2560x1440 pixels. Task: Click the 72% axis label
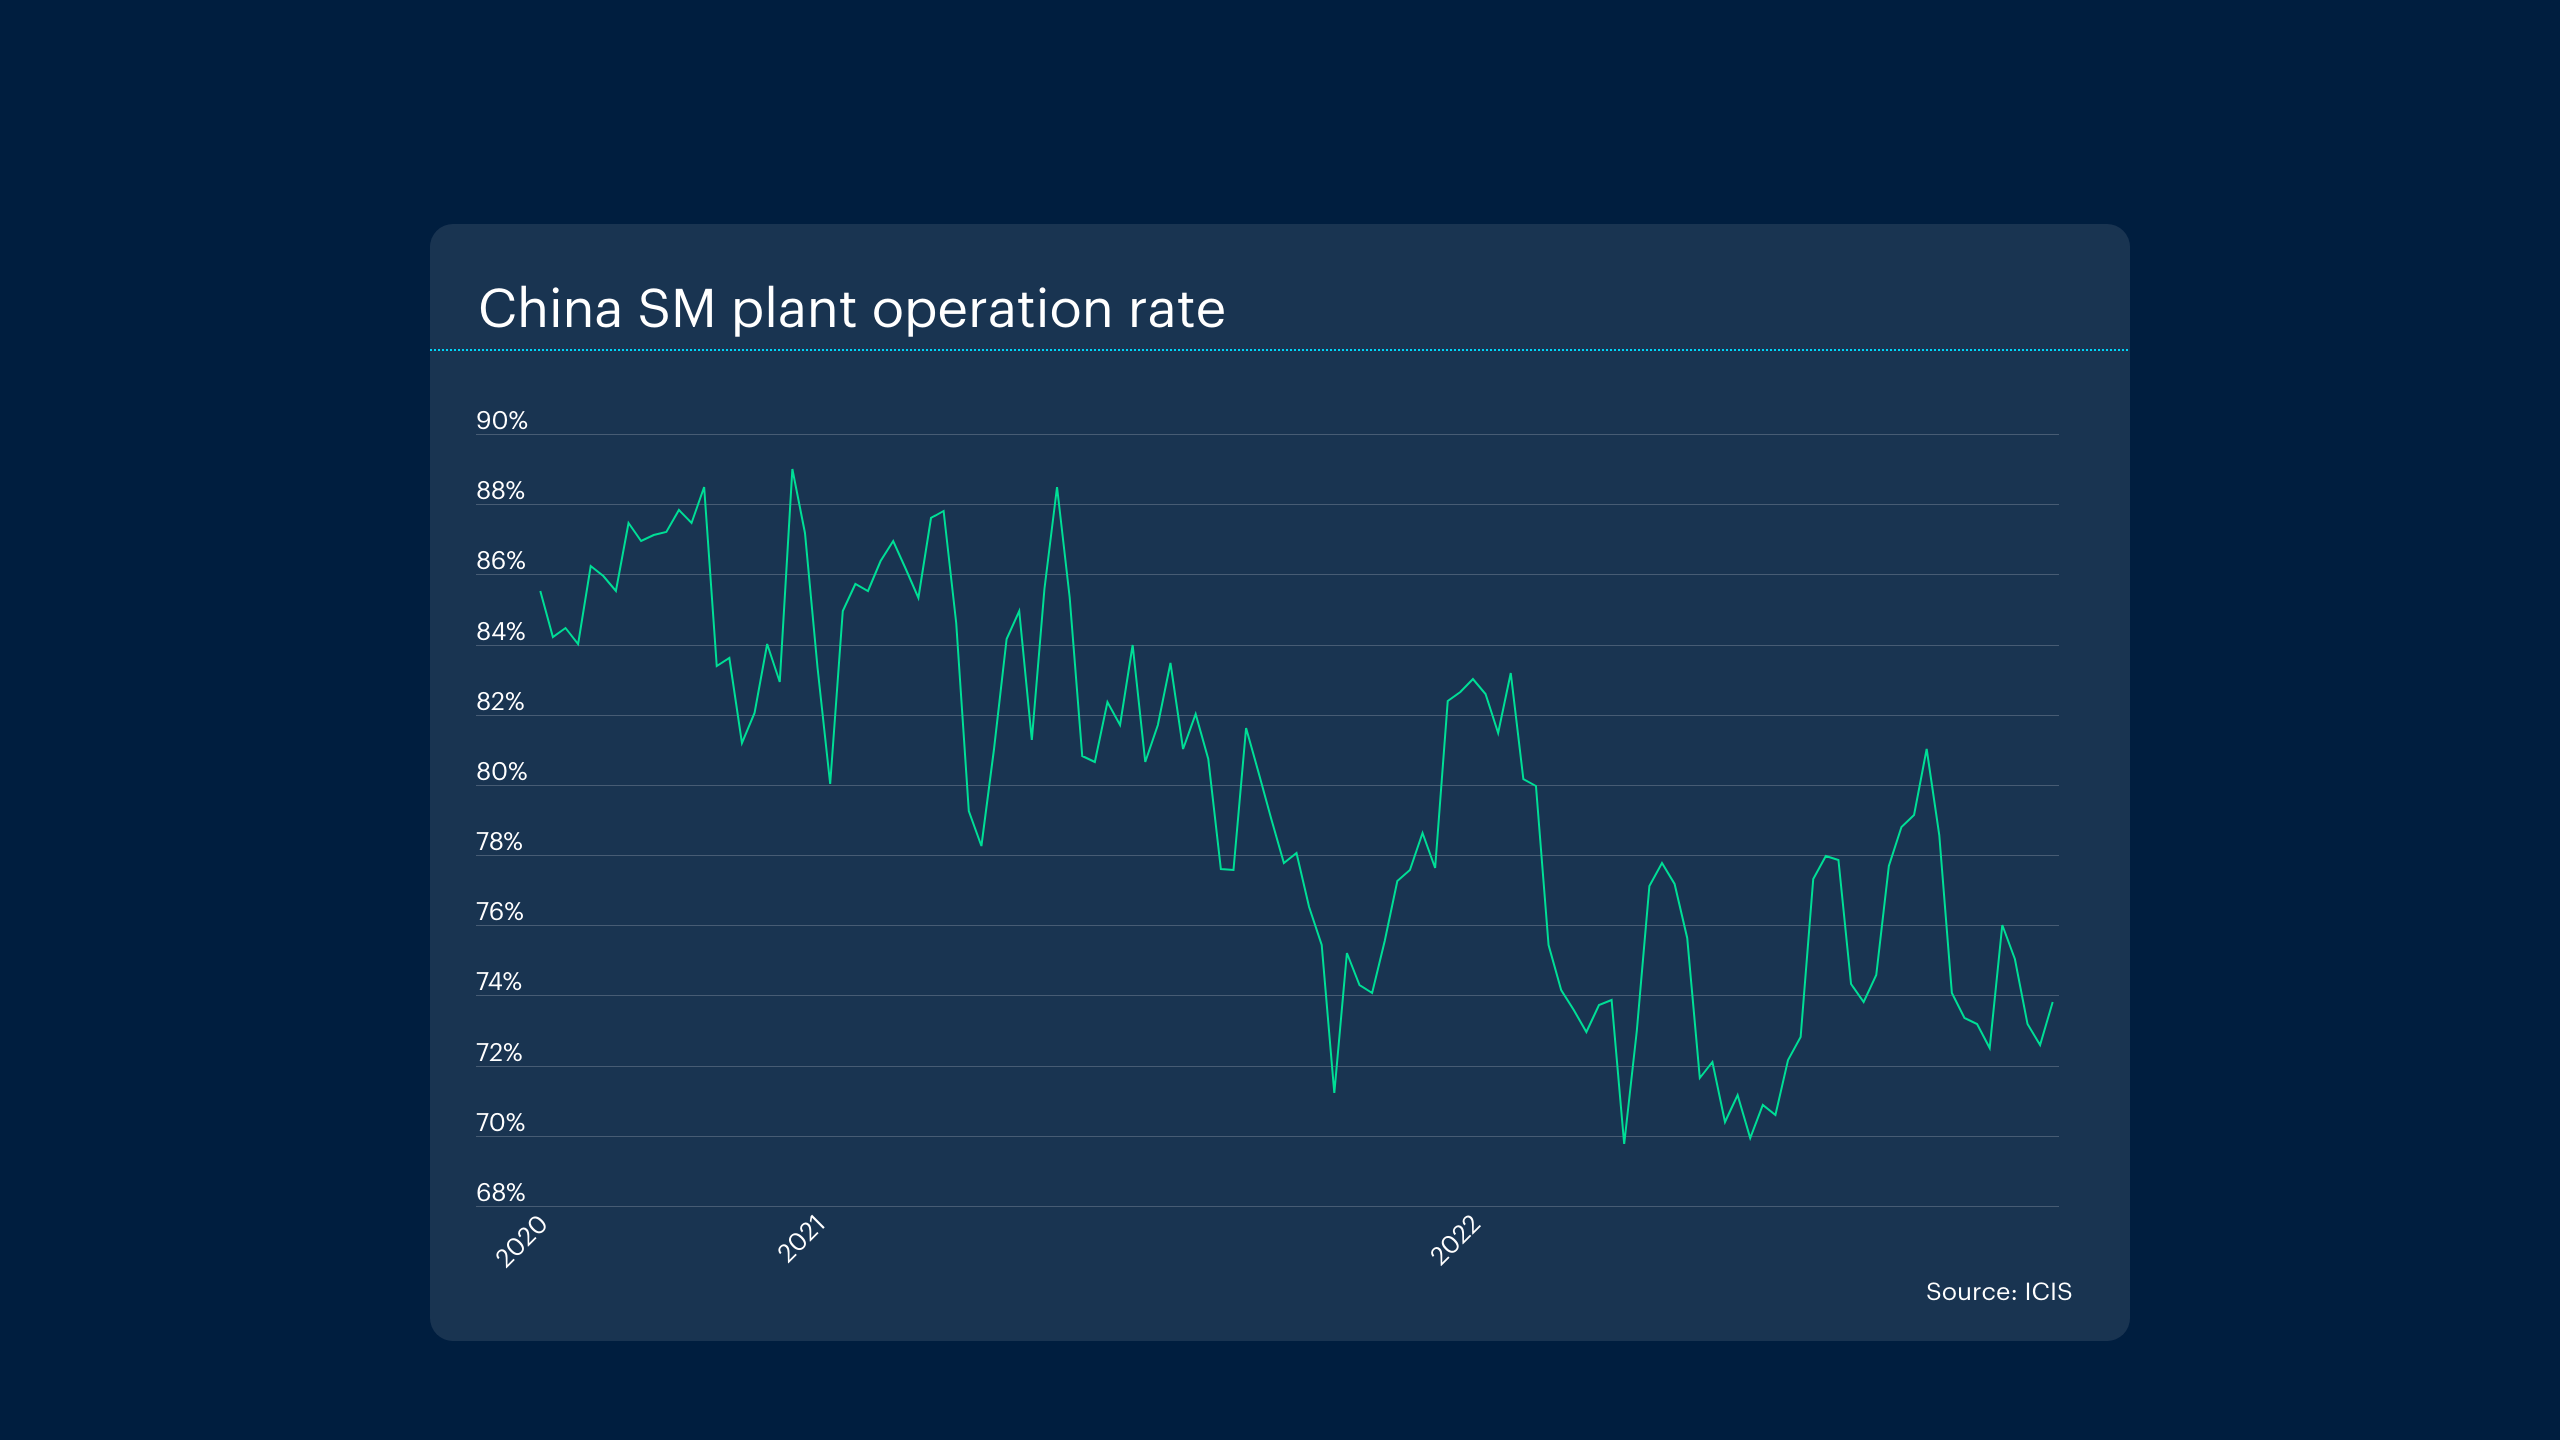click(x=499, y=1053)
